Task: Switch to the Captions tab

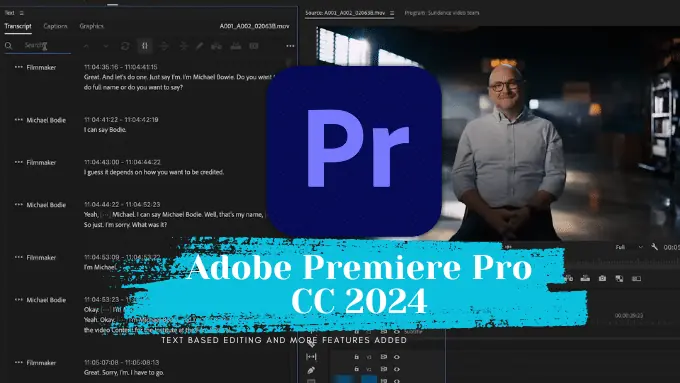Action: [x=55, y=26]
